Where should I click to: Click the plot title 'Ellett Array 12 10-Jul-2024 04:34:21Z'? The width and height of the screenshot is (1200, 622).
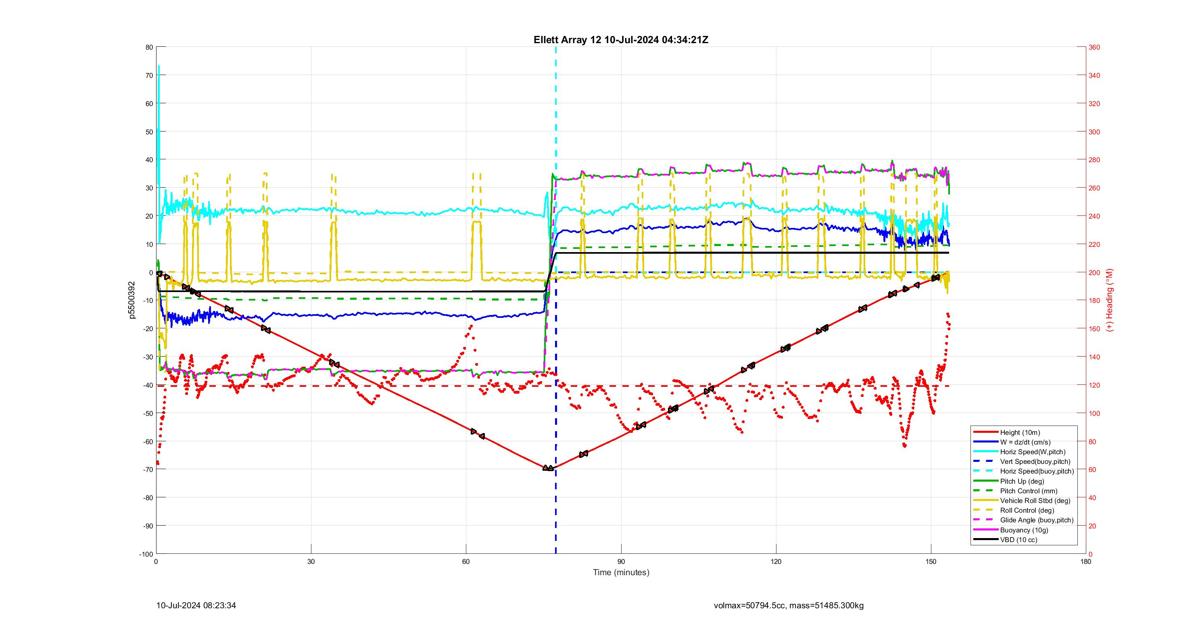(x=621, y=39)
